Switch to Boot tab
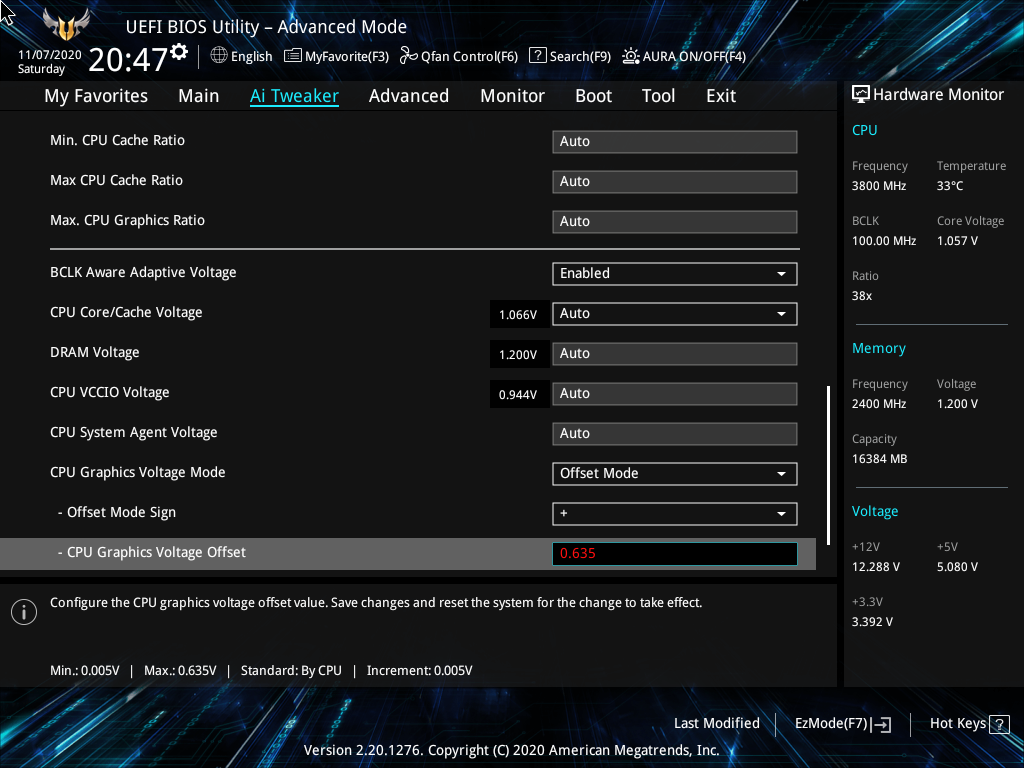The height and width of the screenshot is (768, 1024). tap(593, 96)
